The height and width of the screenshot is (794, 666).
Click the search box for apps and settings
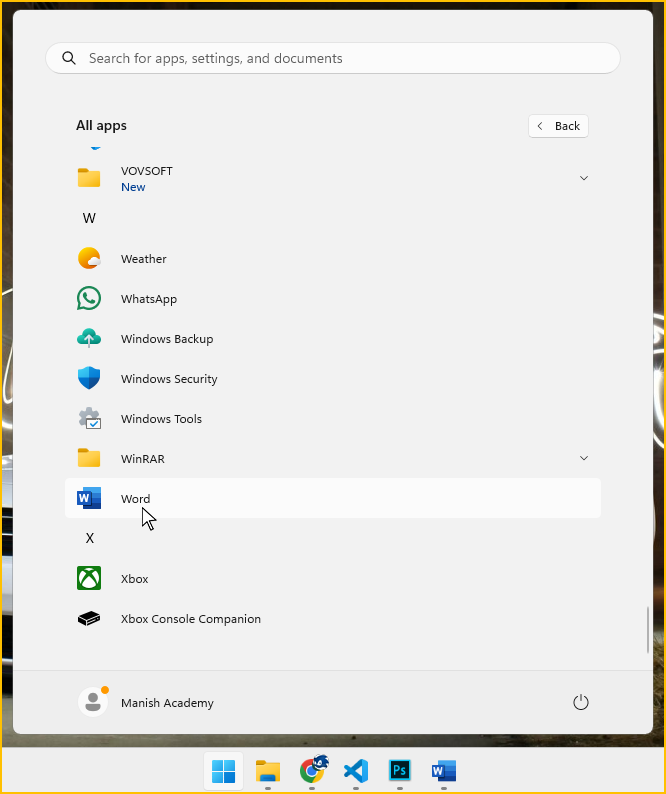[x=332, y=58]
